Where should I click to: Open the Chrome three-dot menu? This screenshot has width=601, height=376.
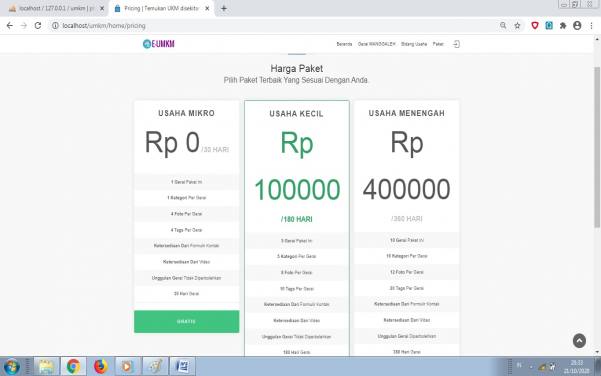[591, 26]
